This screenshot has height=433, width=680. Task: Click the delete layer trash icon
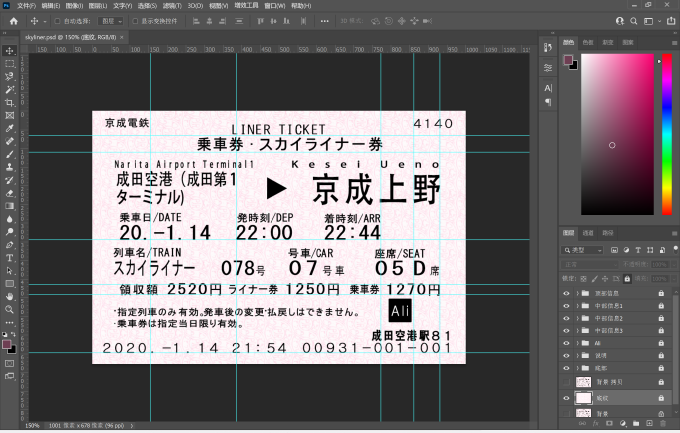point(662,423)
